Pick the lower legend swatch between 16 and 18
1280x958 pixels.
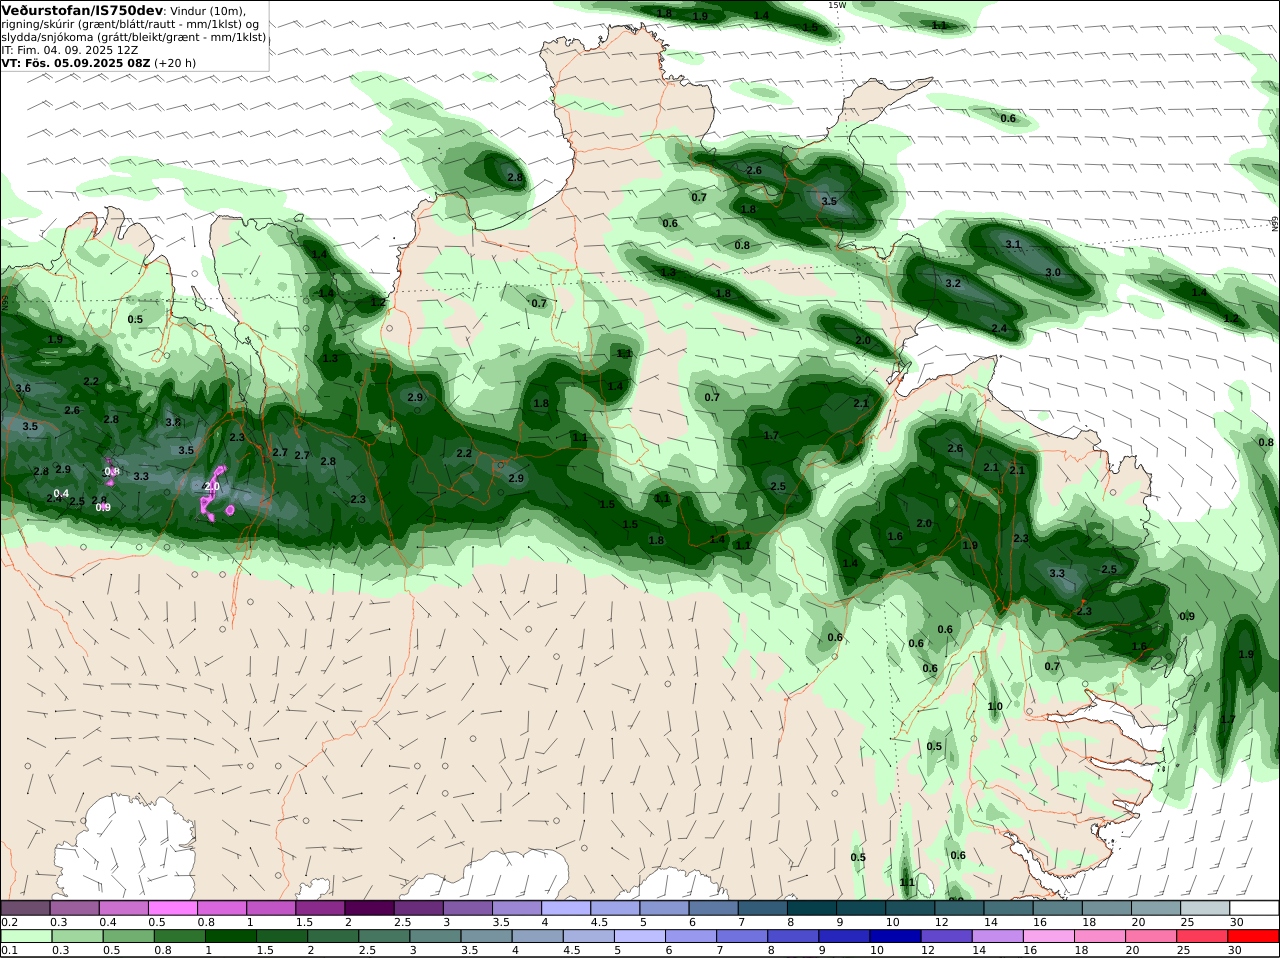(x=1050, y=936)
